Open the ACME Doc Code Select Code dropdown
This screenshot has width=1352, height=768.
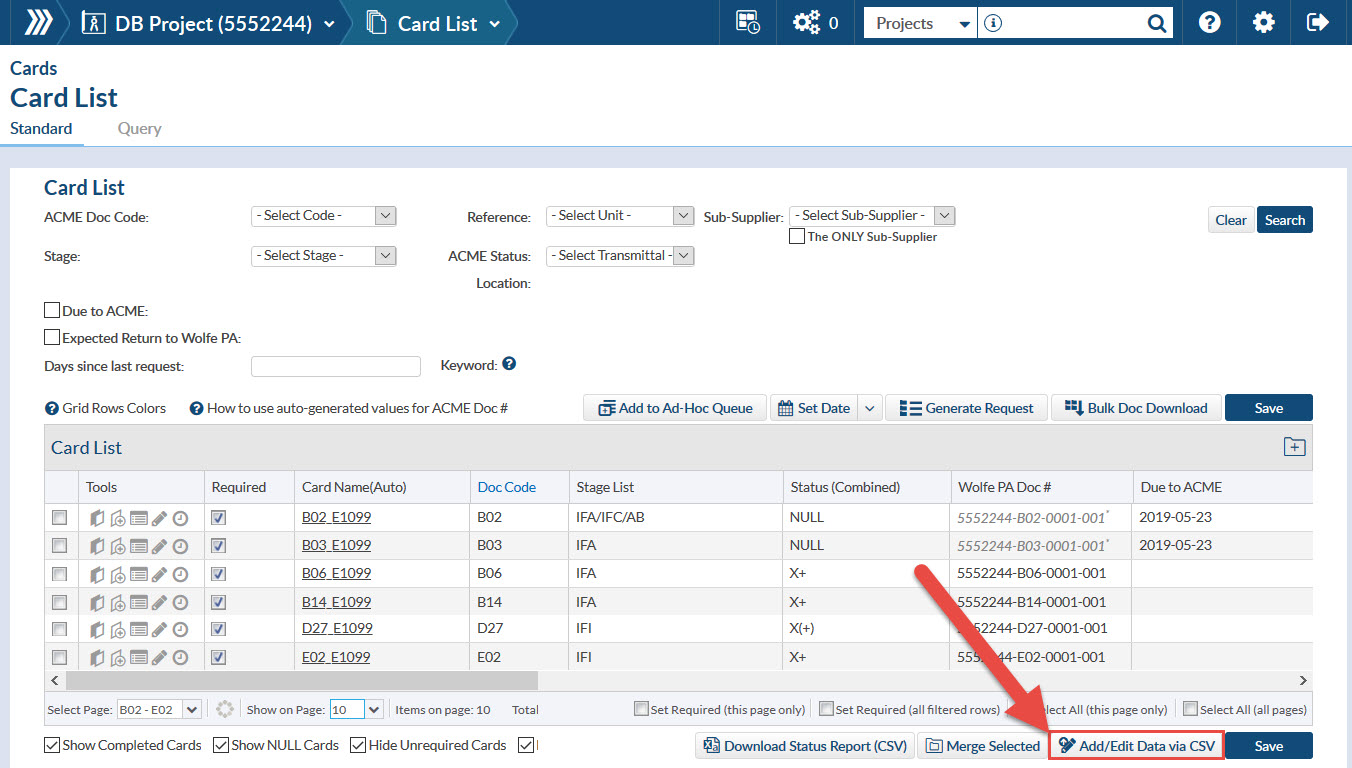[324, 216]
